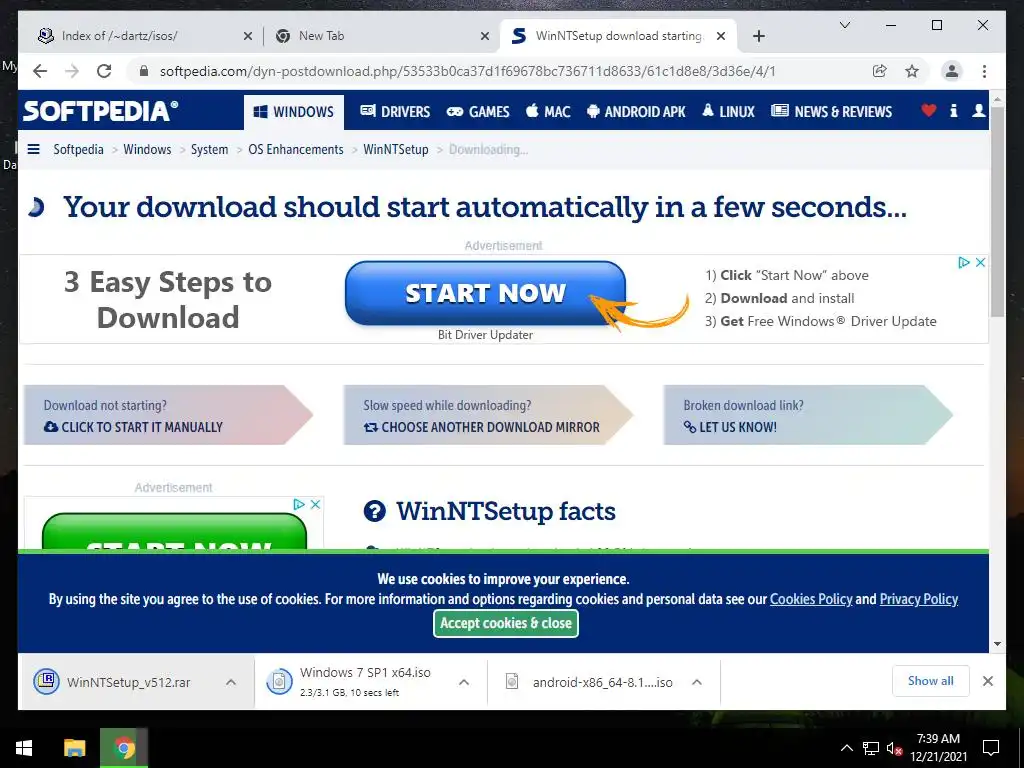Open the ANDROID APK section

[x=636, y=112]
